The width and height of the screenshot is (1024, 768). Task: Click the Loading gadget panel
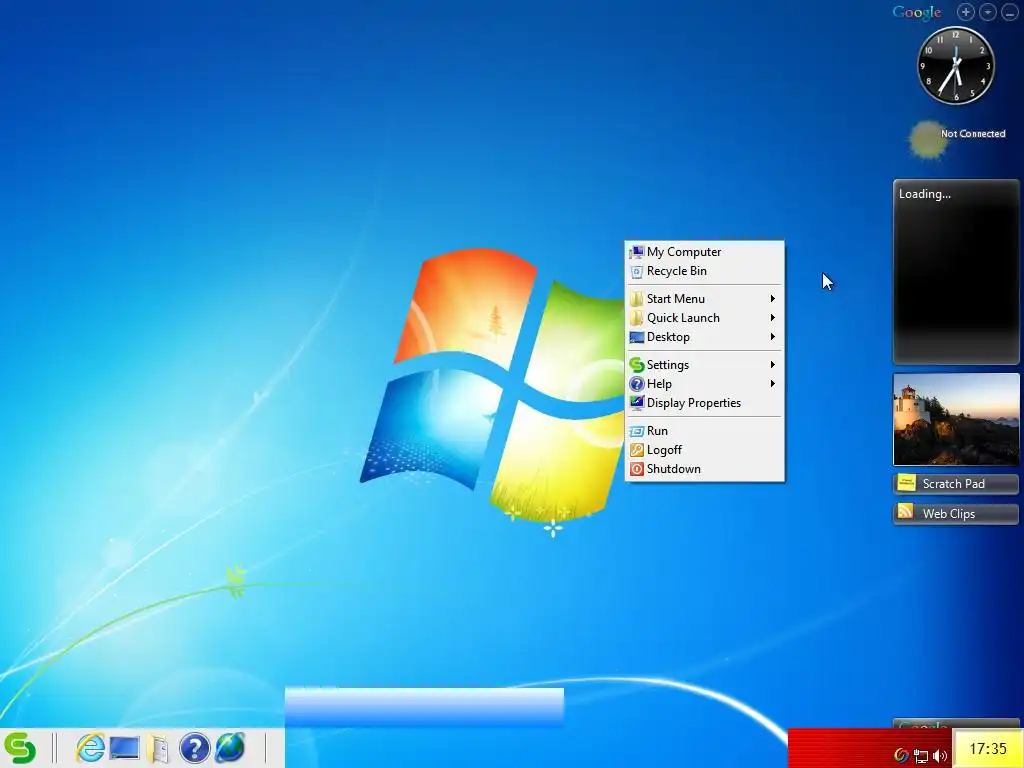tap(956, 271)
